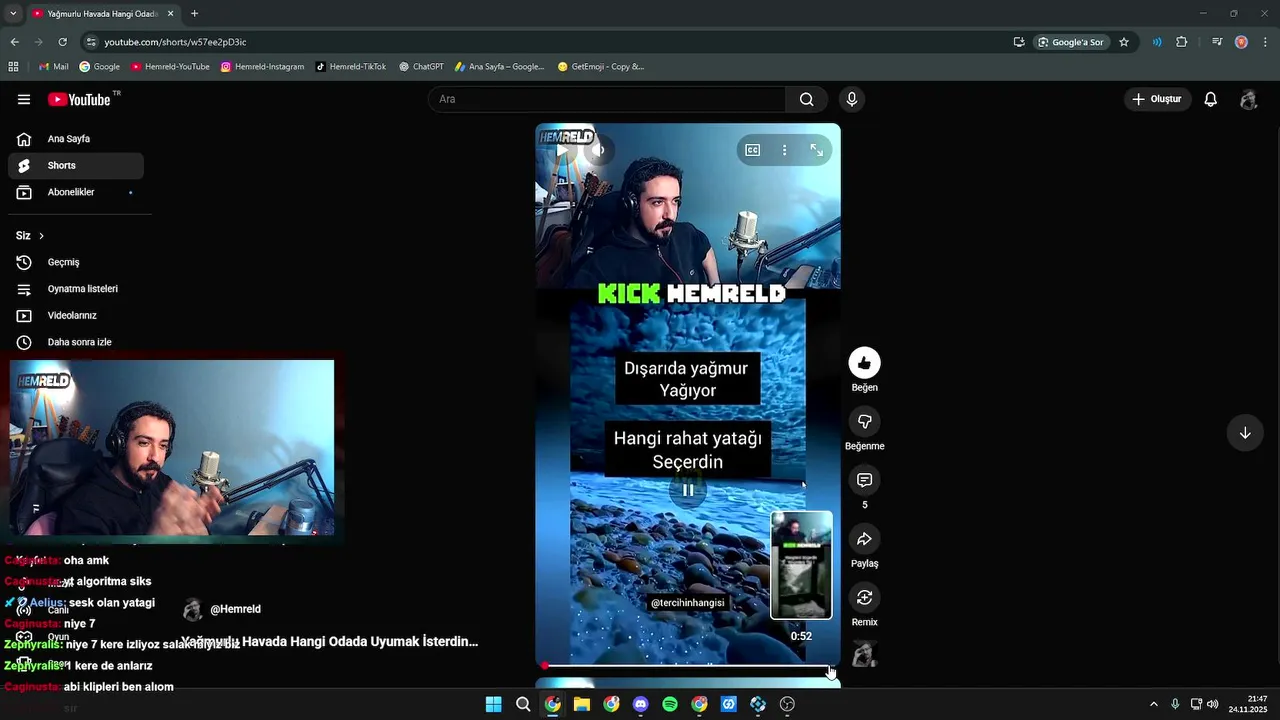Open the taskbar volume control
The height and width of the screenshot is (720, 1280).
[x=1212, y=704]
